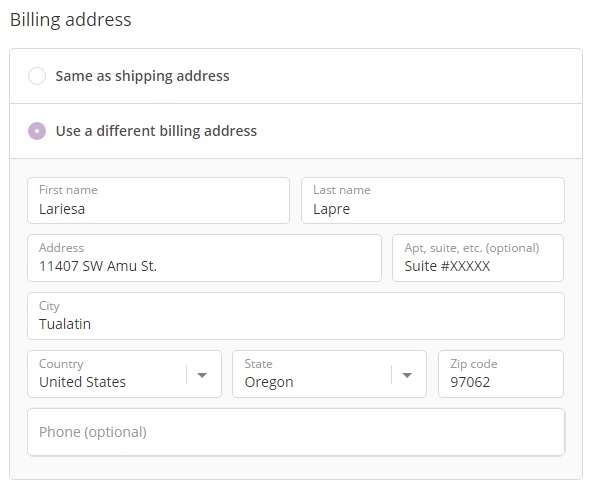Image resolution: width=597 pixels, height=495 pixels.
Task: Click the Same as shipping address label text
Action: [x=142, y=76]
